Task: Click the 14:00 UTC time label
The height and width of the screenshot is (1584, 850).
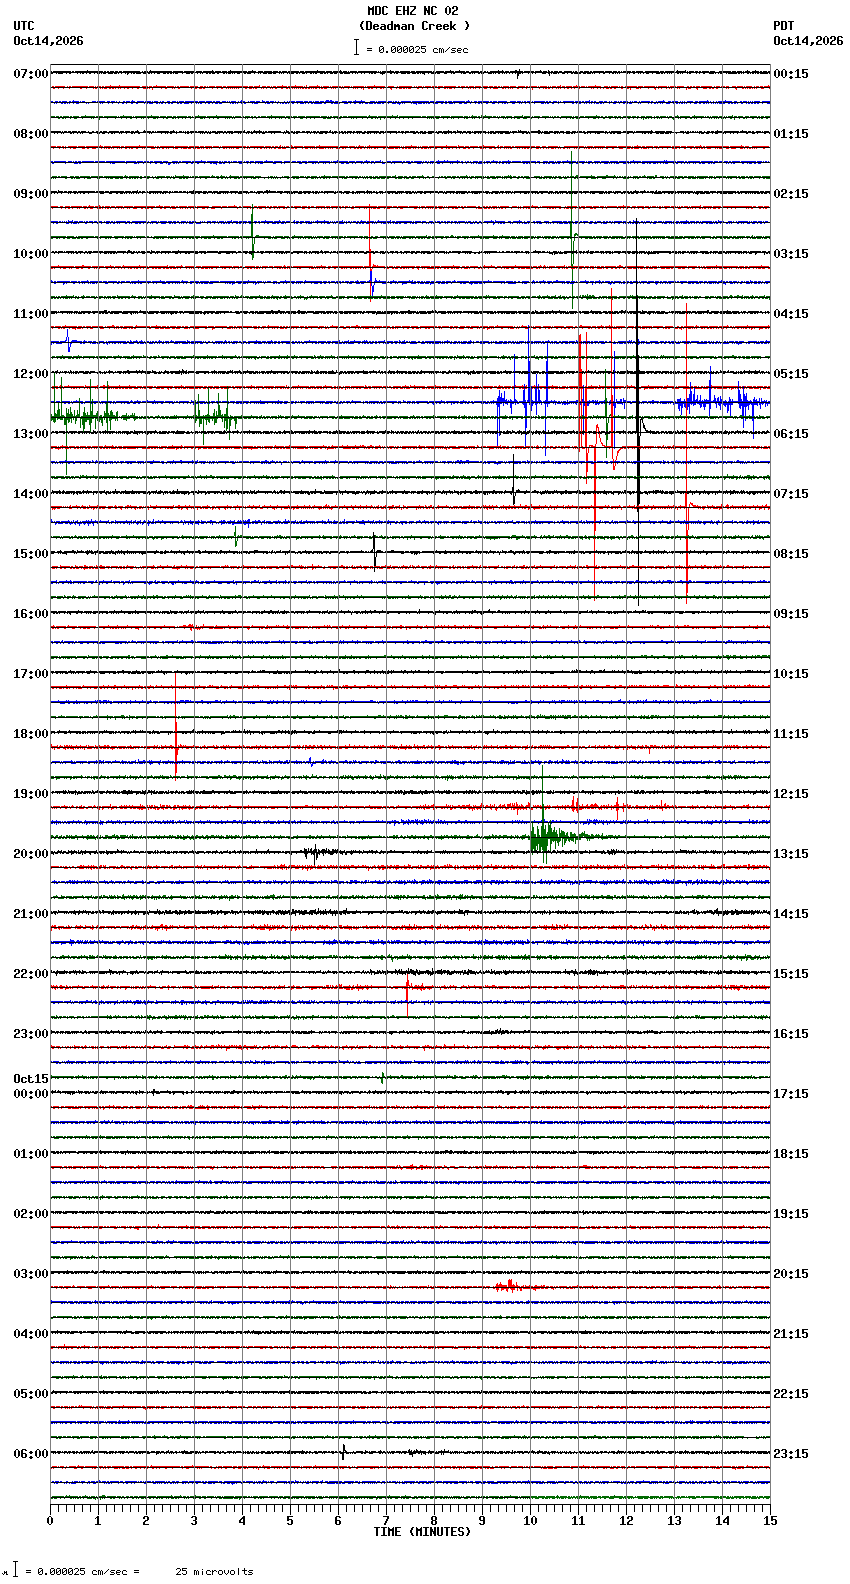Action: 31,494
